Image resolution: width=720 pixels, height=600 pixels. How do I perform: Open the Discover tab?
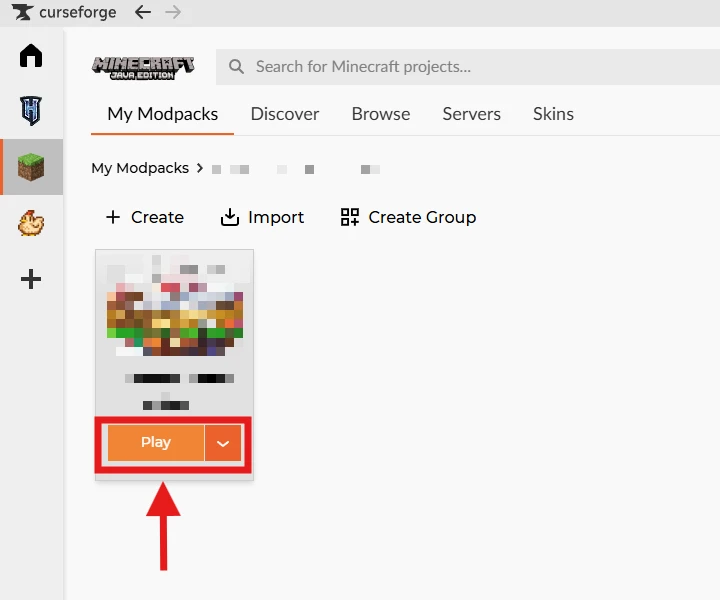[x=285, y=114]
